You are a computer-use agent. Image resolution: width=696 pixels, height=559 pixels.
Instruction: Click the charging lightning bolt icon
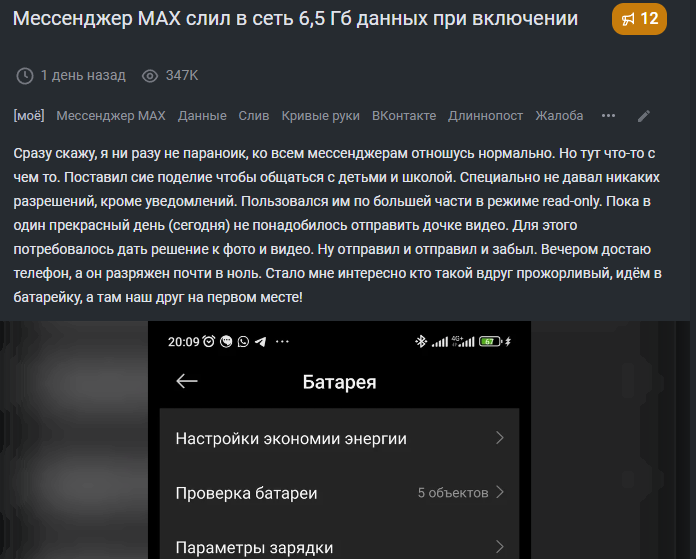(508, 341)
